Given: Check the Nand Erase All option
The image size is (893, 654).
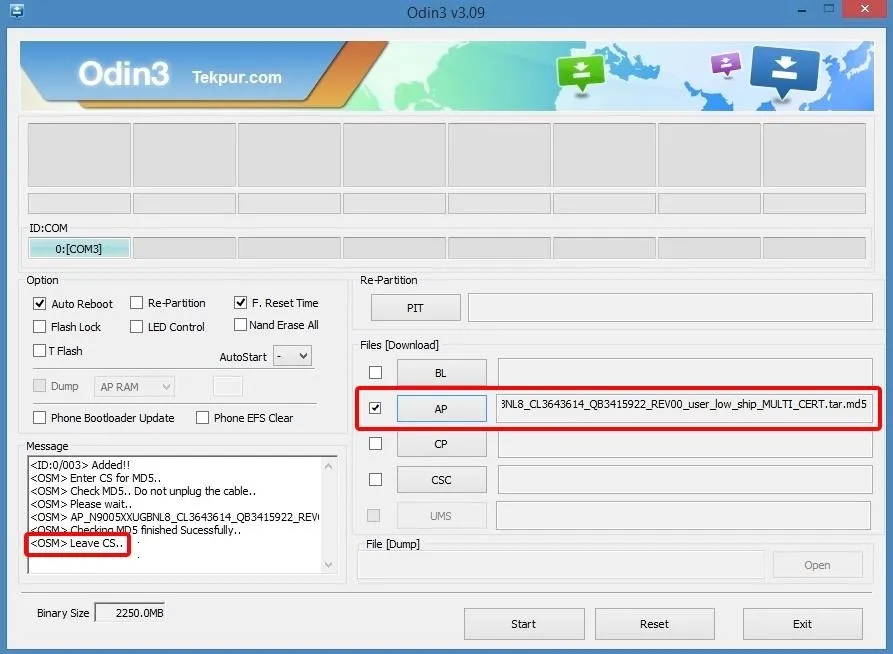Looking at the screenshot, I should click(x=240, y=325).
